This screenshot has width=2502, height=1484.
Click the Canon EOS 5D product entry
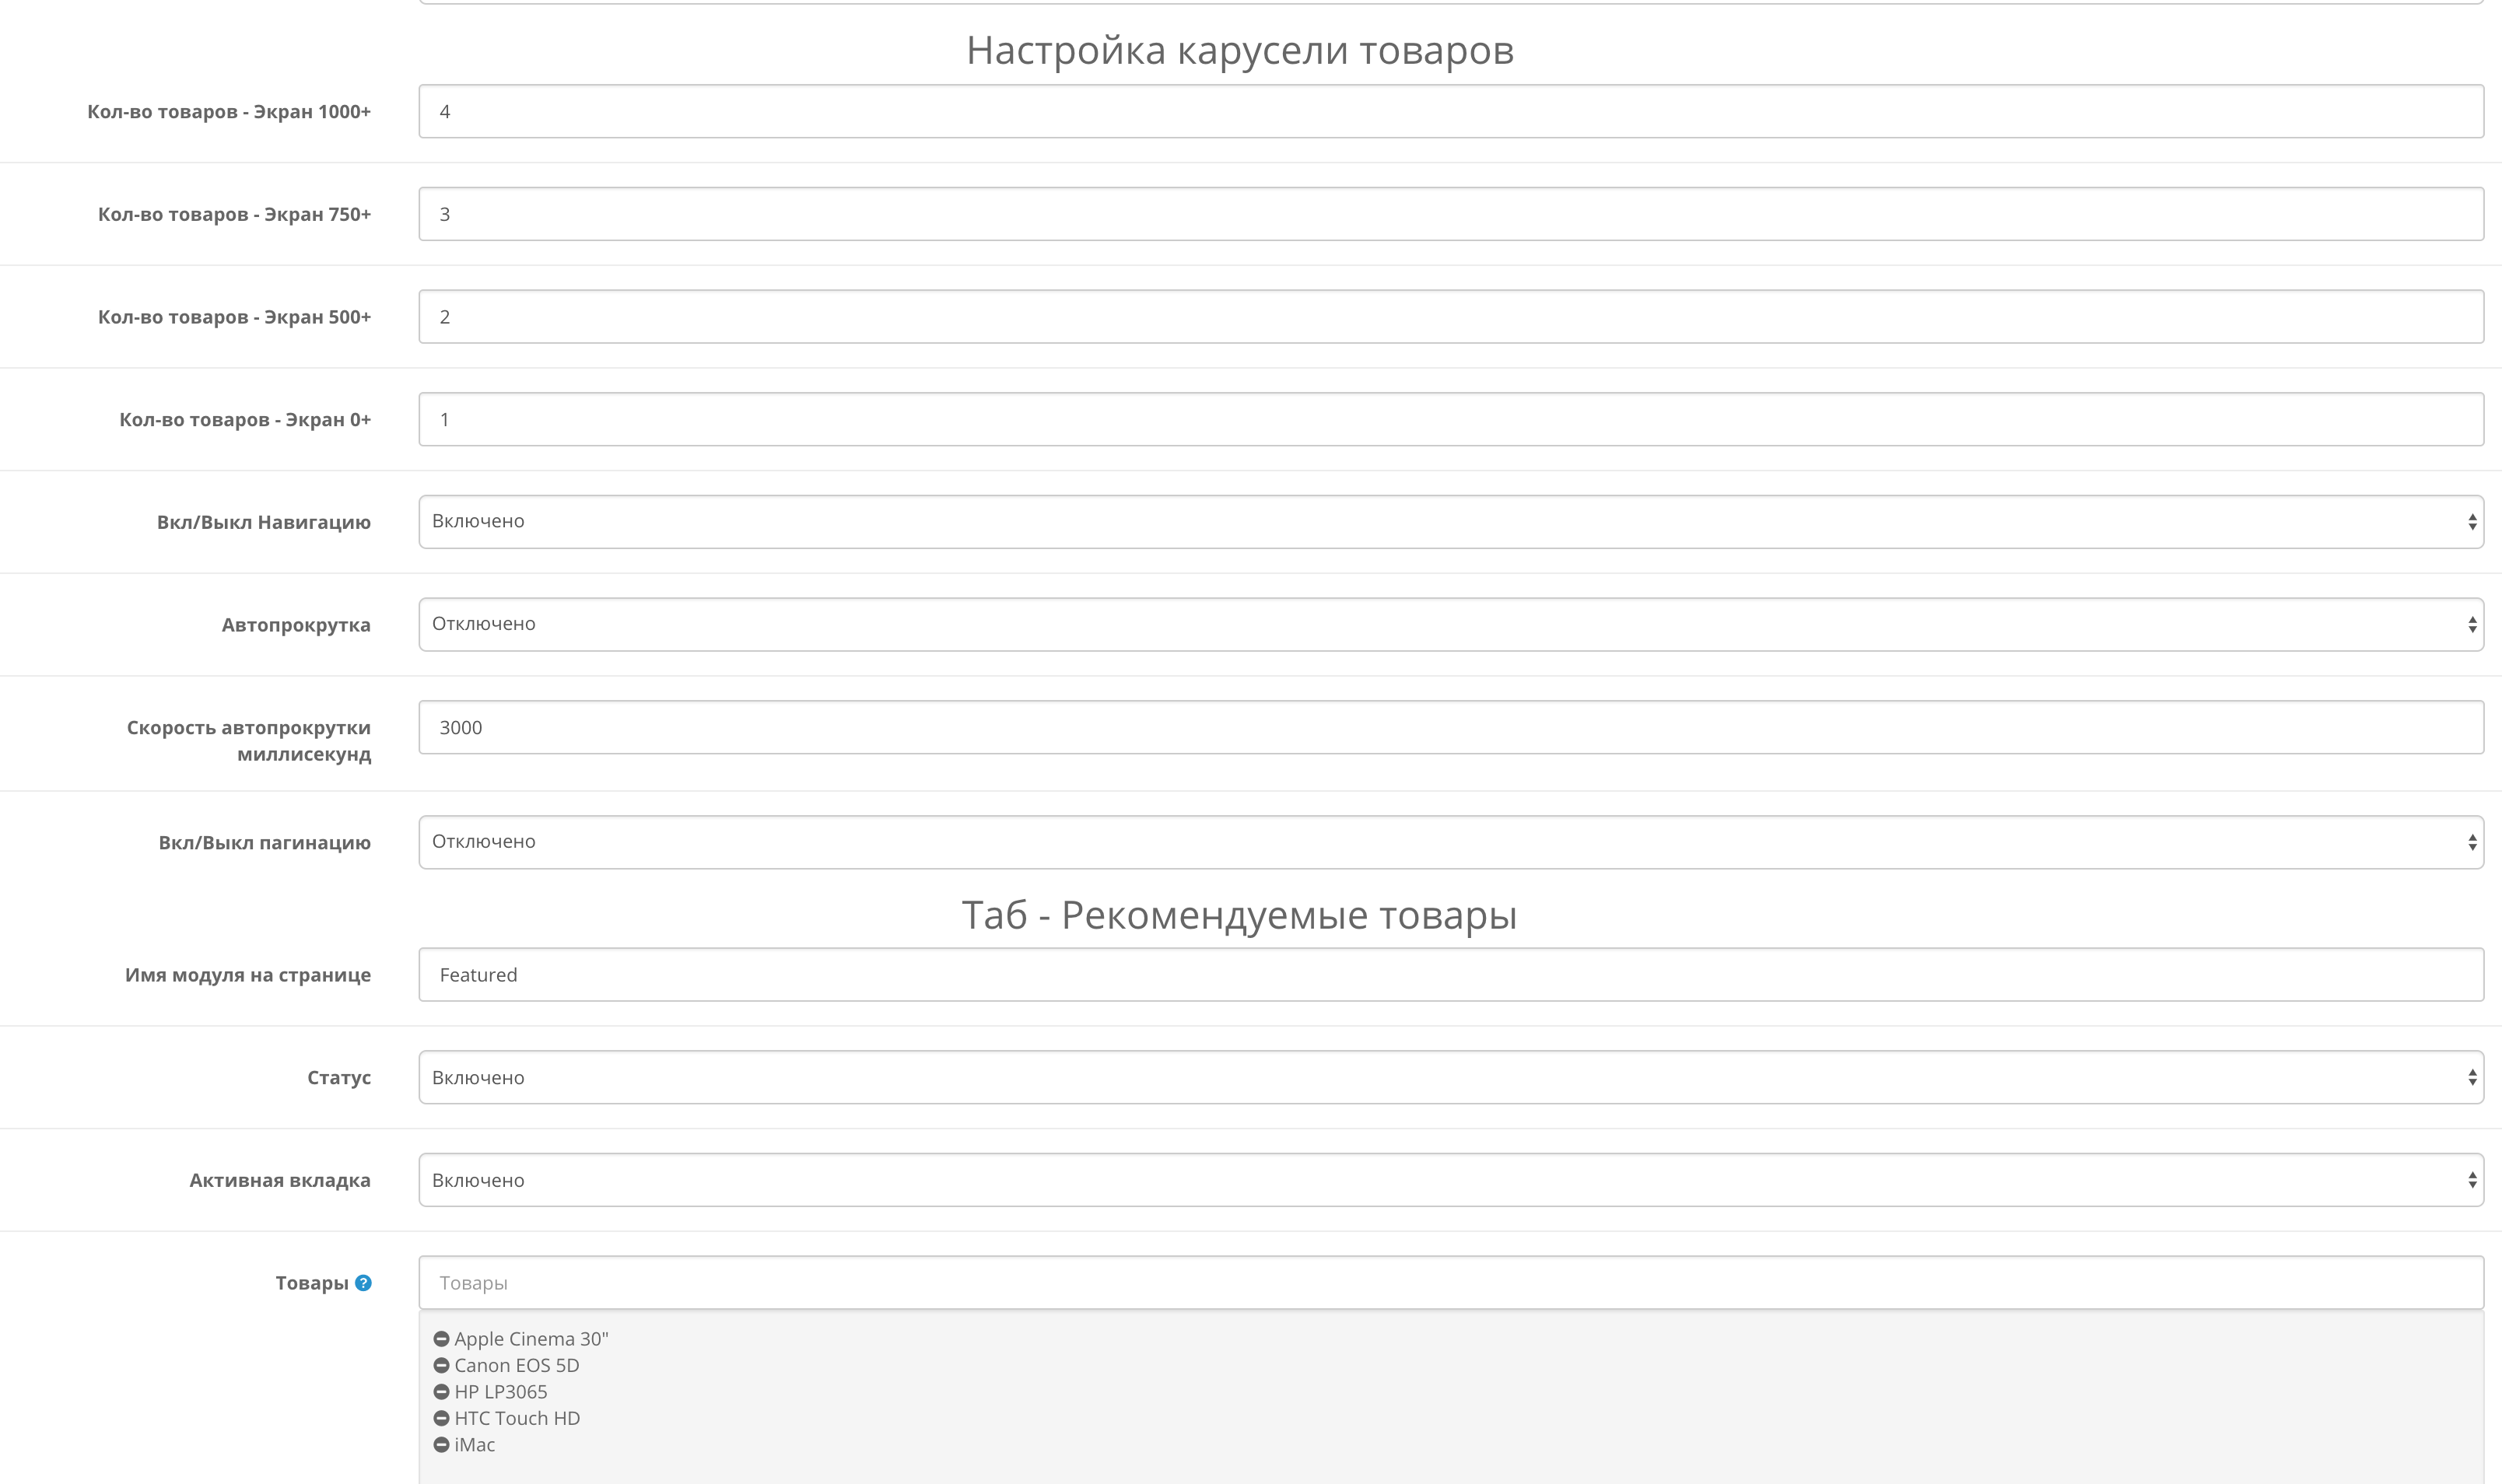(x=517, y=1365)
